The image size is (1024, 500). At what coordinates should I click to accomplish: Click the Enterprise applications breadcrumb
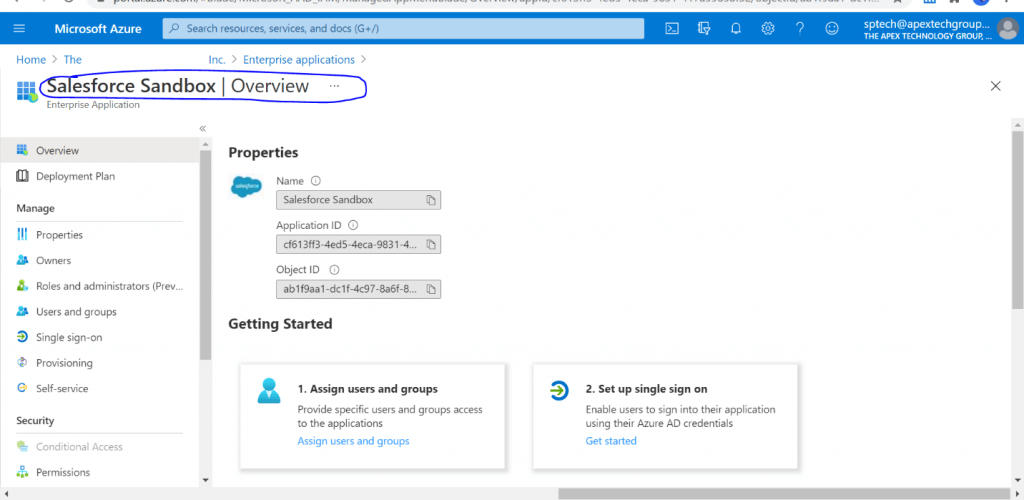[299, 59]
